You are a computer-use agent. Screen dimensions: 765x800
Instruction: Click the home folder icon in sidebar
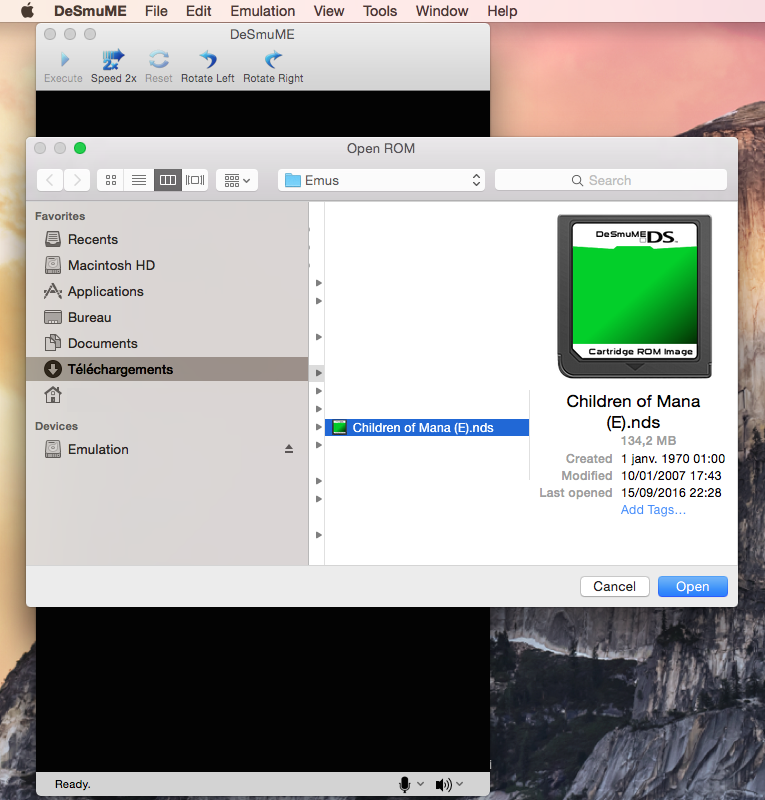(x=53, y=395)
